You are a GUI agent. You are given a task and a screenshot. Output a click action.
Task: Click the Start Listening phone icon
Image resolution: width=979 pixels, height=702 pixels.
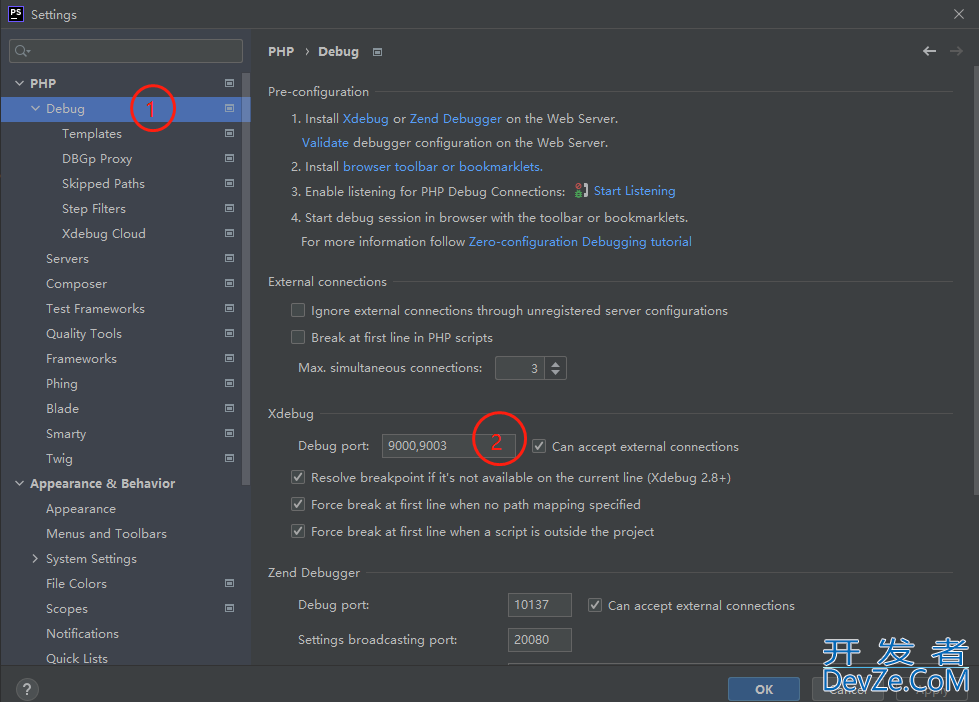(581, 190)
